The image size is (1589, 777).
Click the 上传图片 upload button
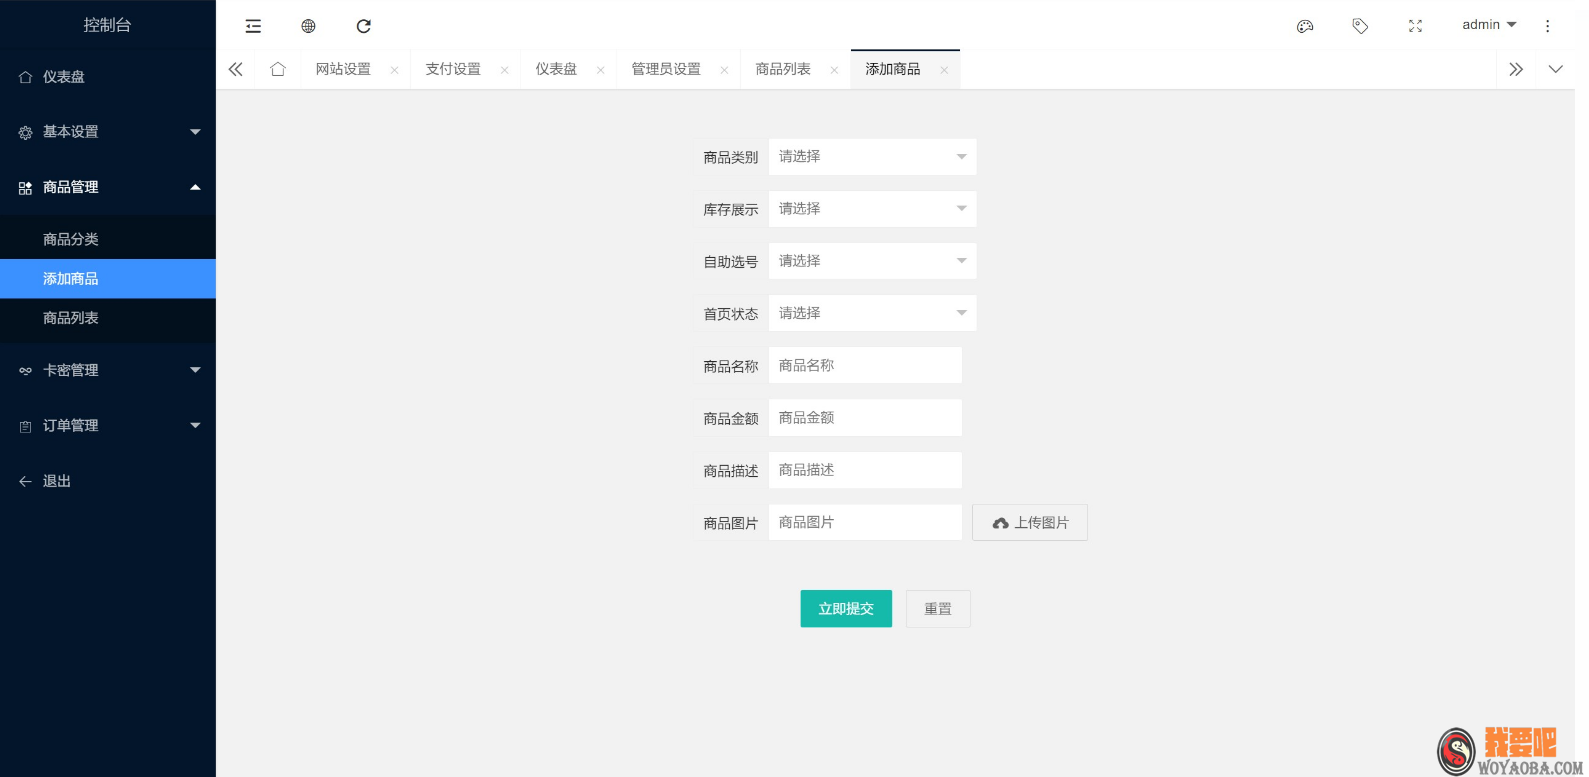point(1030,523)
